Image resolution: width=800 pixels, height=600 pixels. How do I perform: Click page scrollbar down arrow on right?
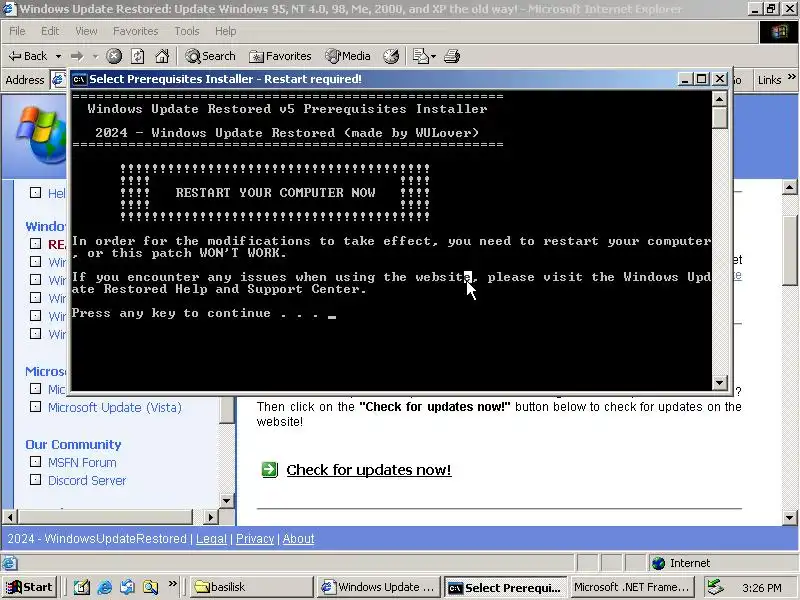(x=789, y=518)
